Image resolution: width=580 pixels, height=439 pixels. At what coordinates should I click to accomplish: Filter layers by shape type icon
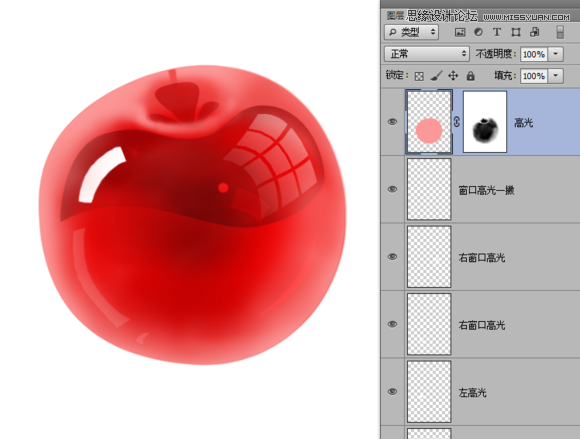(516, 33)
